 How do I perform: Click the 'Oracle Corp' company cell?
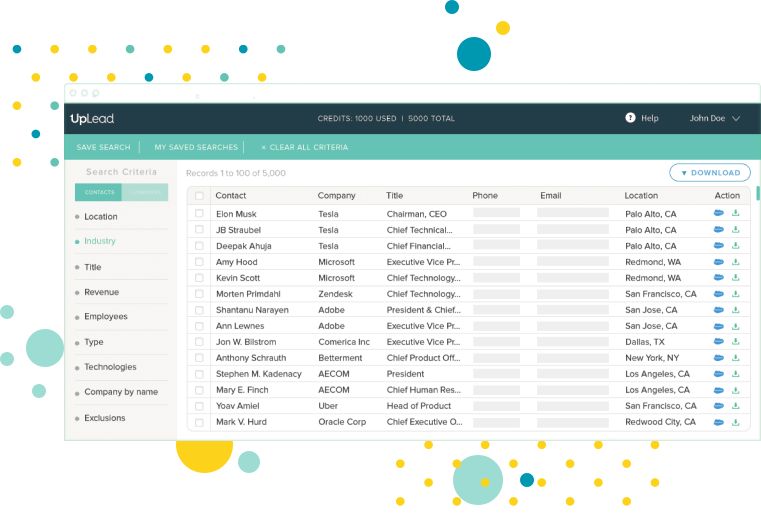(x=342, y=422)
